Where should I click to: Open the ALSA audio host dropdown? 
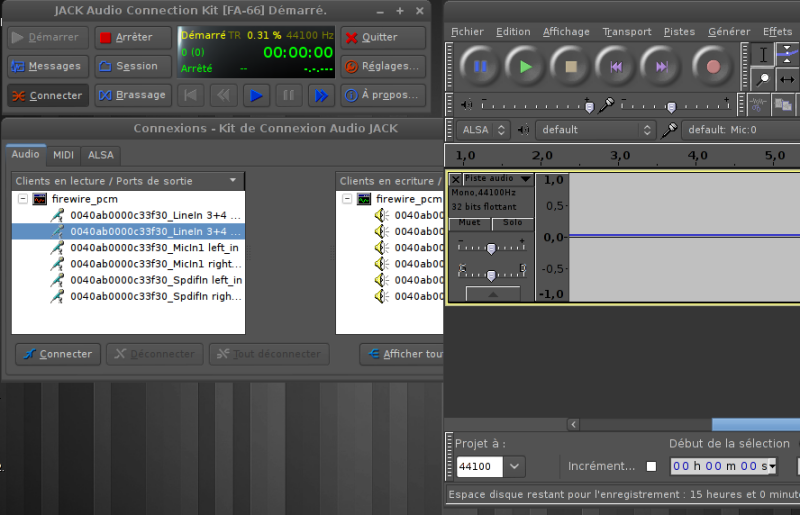coord(482,130)
